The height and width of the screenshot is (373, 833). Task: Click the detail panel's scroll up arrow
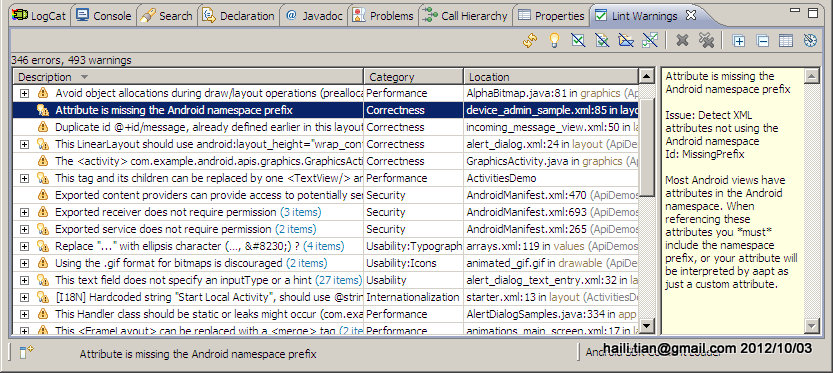[x=812, y=77]
